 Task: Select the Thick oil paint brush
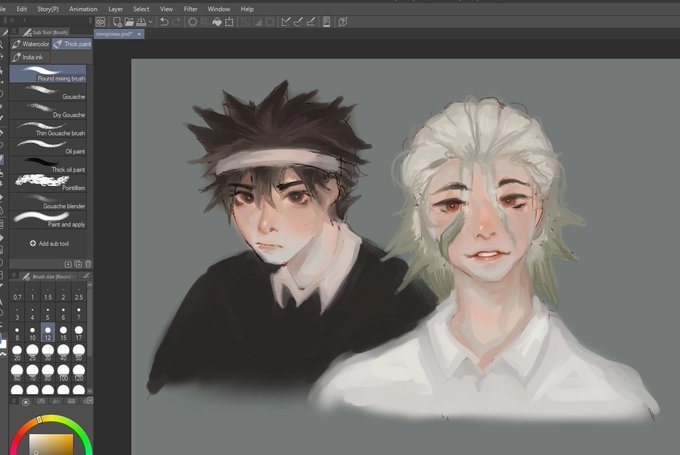click(48, 165)
